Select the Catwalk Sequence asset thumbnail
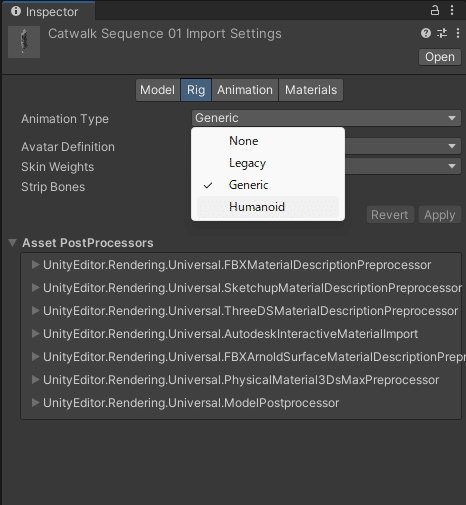 [x=24, y=42]
